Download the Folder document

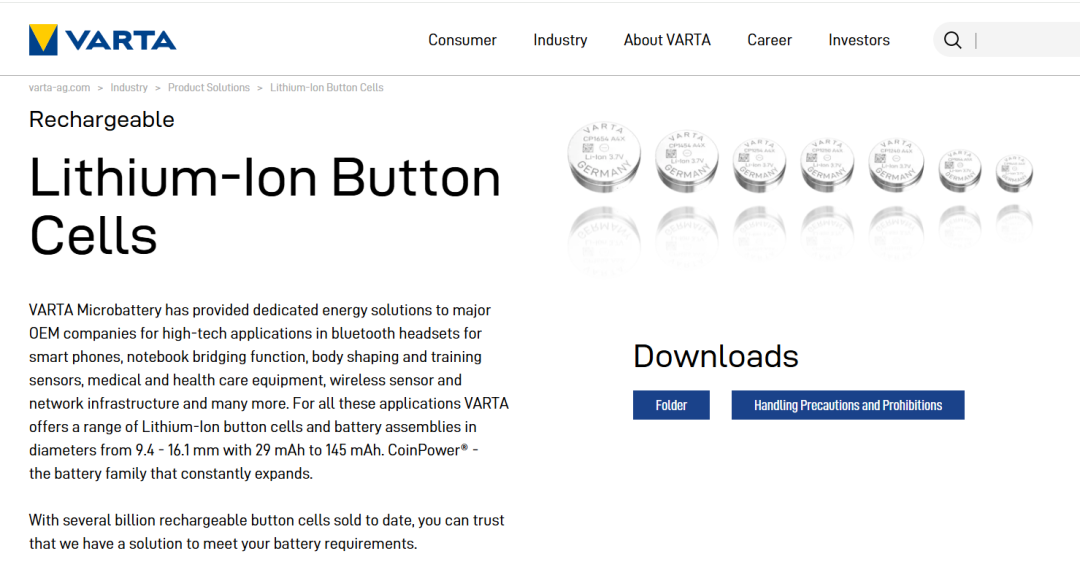671,405
